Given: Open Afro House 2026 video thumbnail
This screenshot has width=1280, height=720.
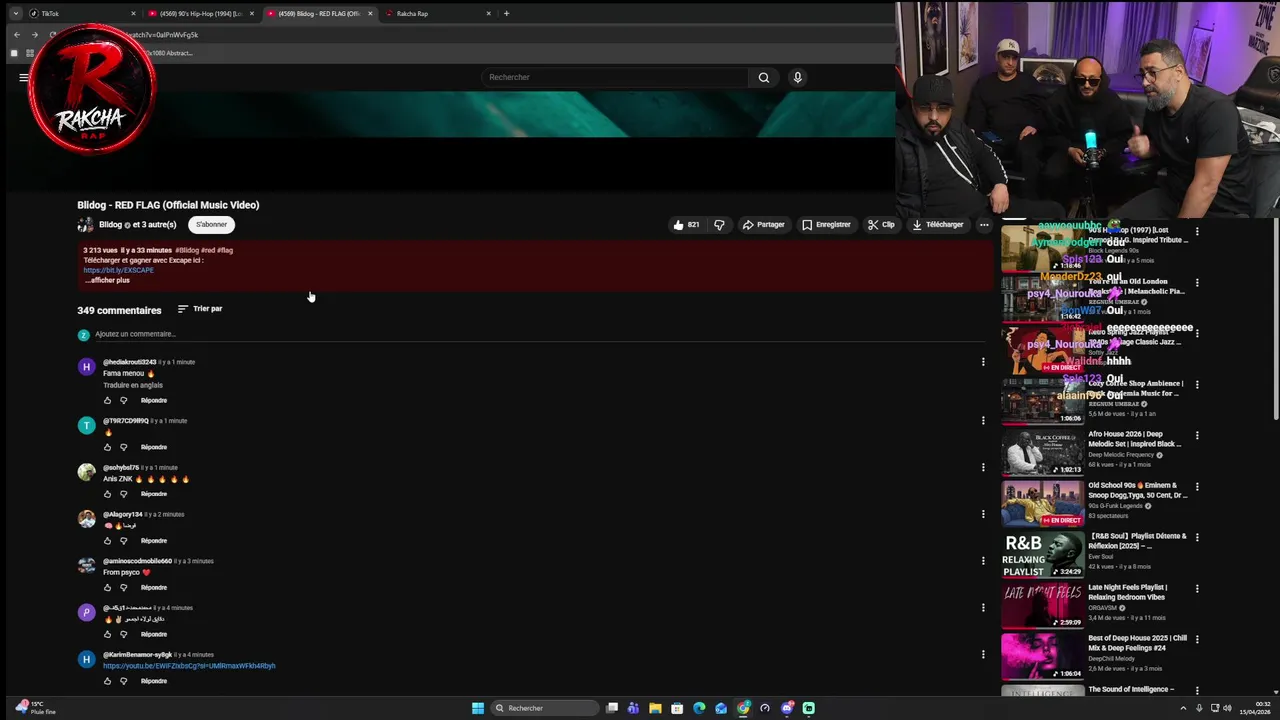Looking at the screenshot, I should pos(1043,453).
